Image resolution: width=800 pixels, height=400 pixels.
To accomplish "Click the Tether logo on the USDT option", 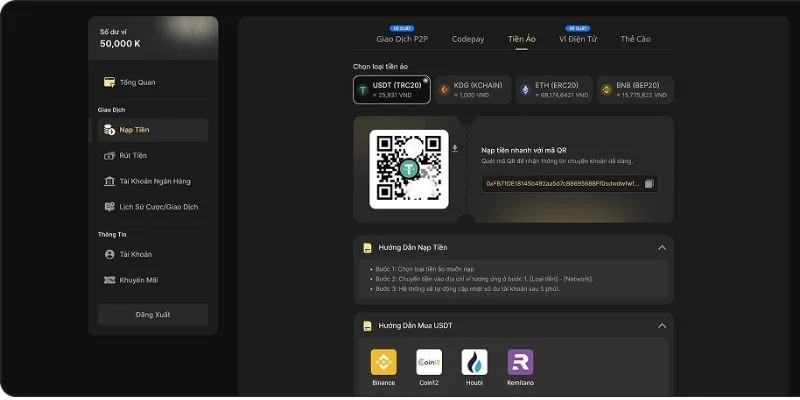I will (363, 90).
